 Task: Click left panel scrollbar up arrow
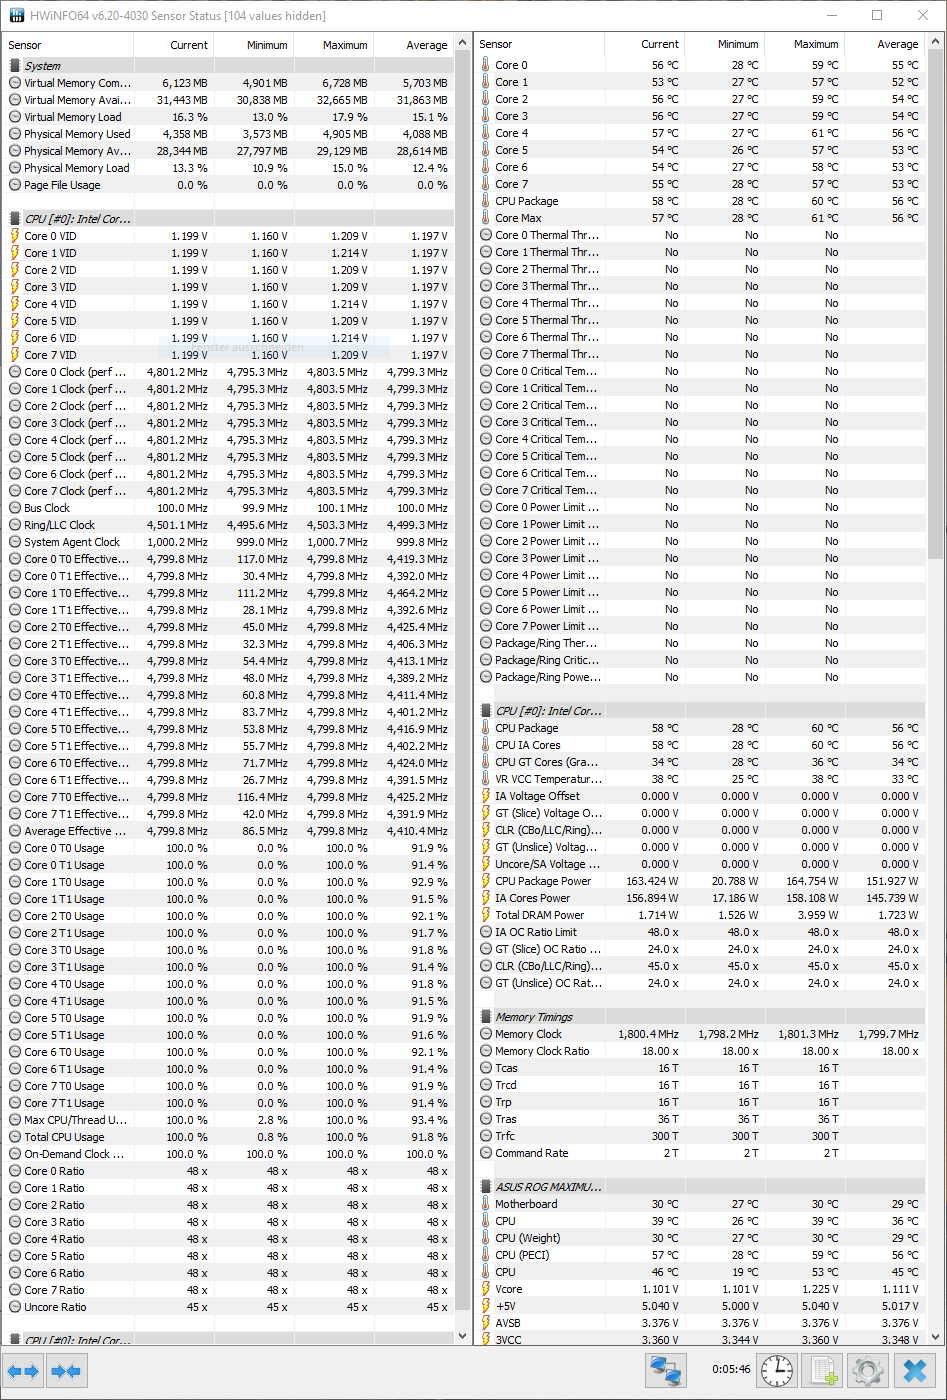click(462, 43)
